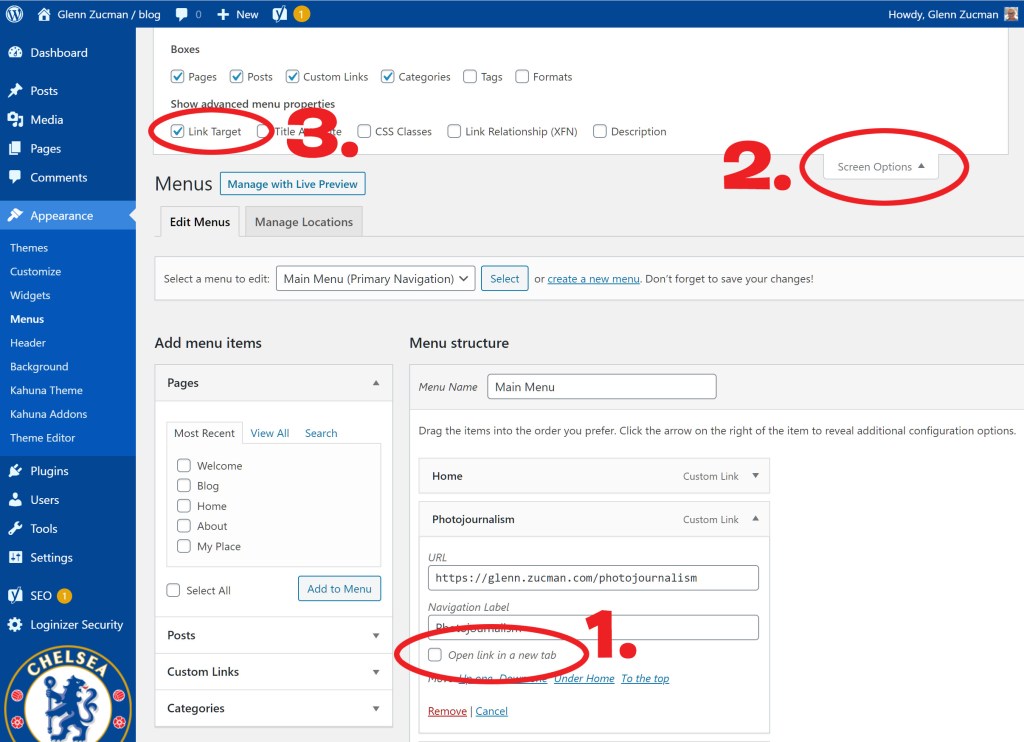Switch to View All pages tab
Screen dimensions: 1024x742
tap(269, 434)
